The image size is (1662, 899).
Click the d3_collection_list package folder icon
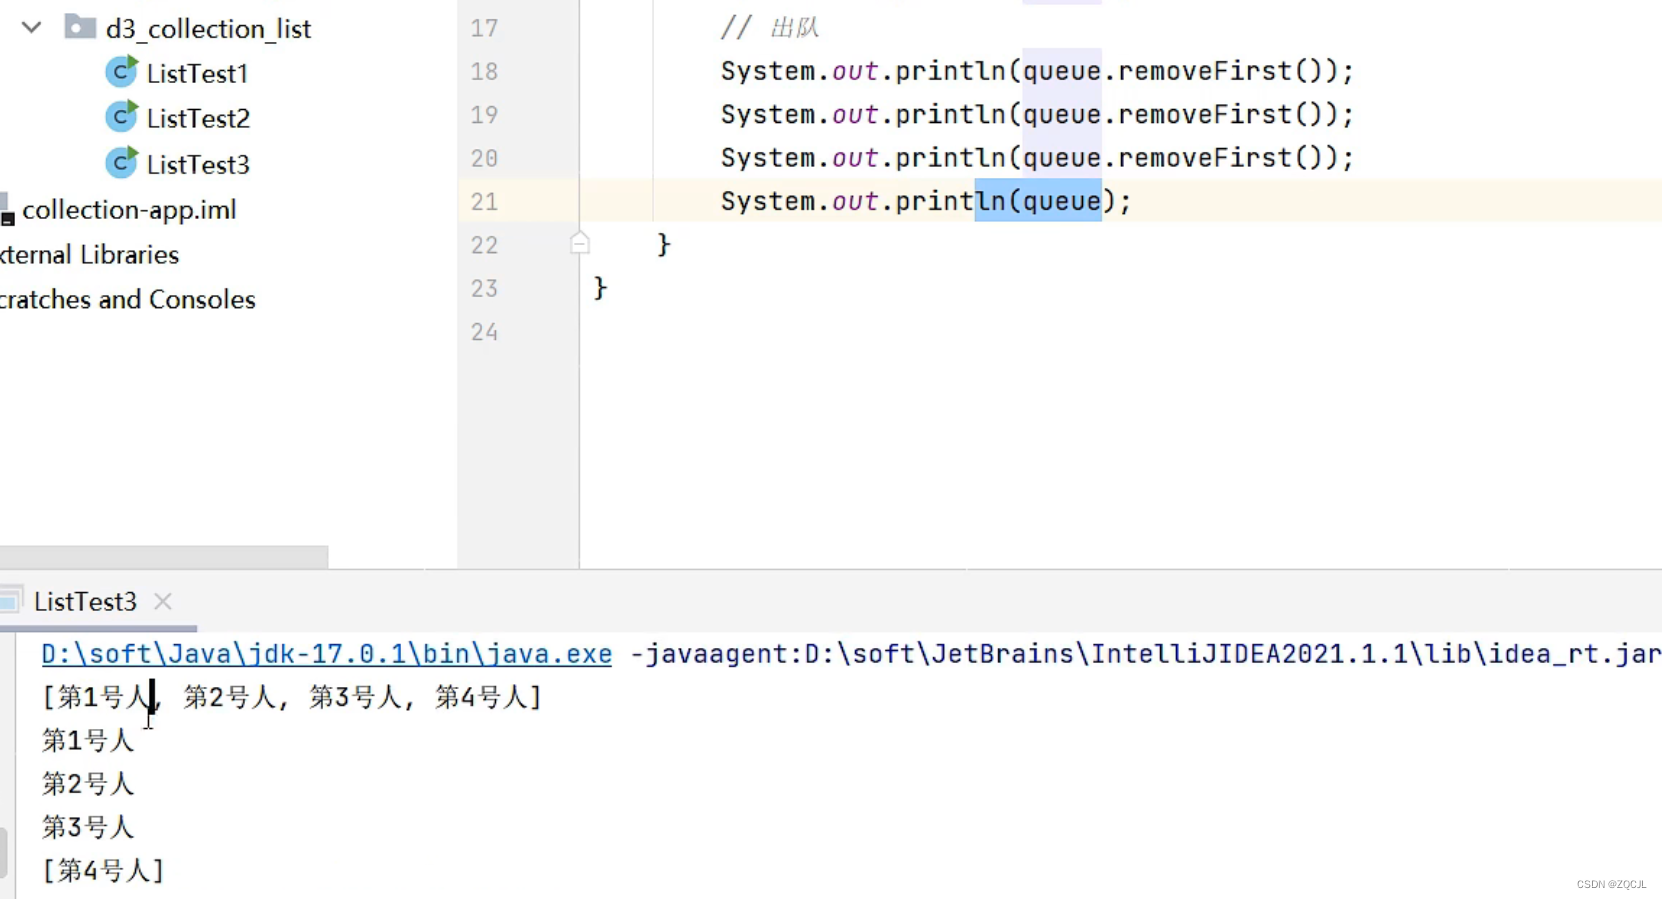pyautogui.click(x=80, y=26)
